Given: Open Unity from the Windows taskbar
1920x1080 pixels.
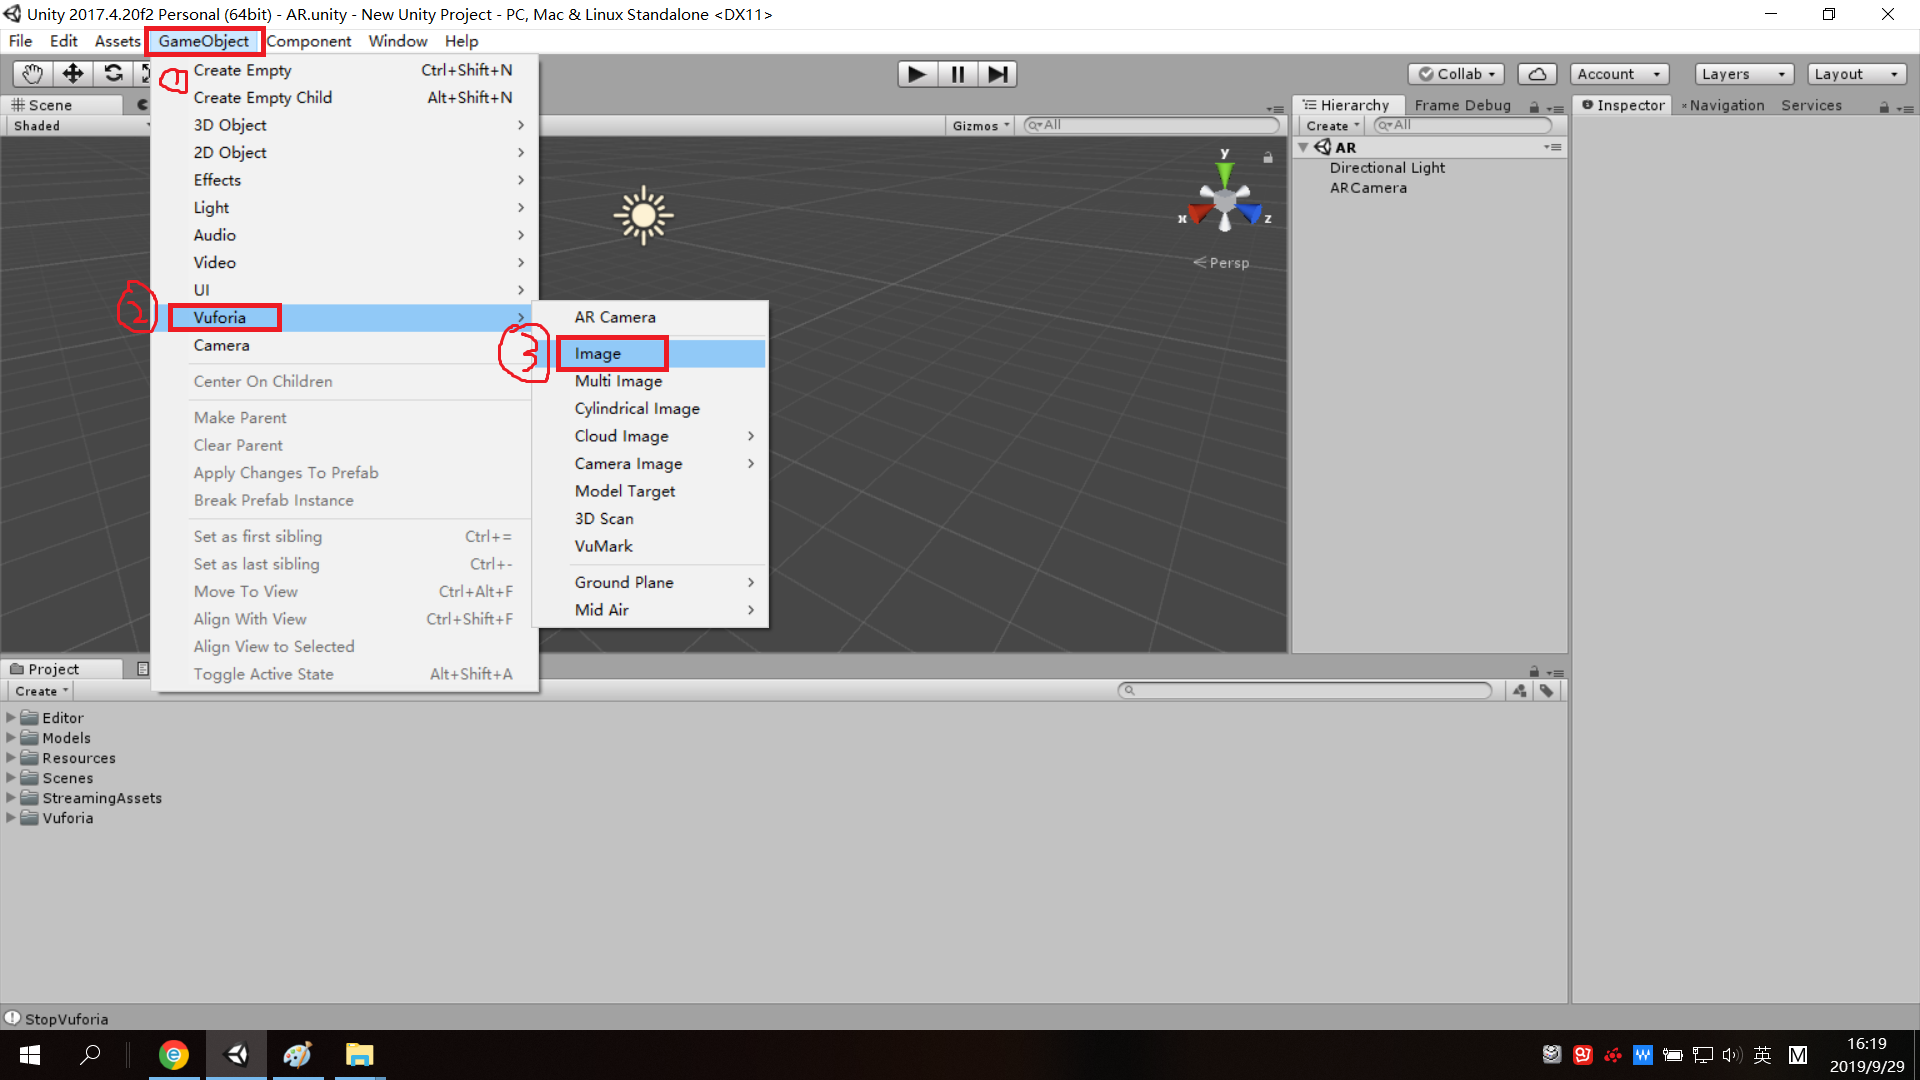Looking at the screenshot, I should [236, 1054].
